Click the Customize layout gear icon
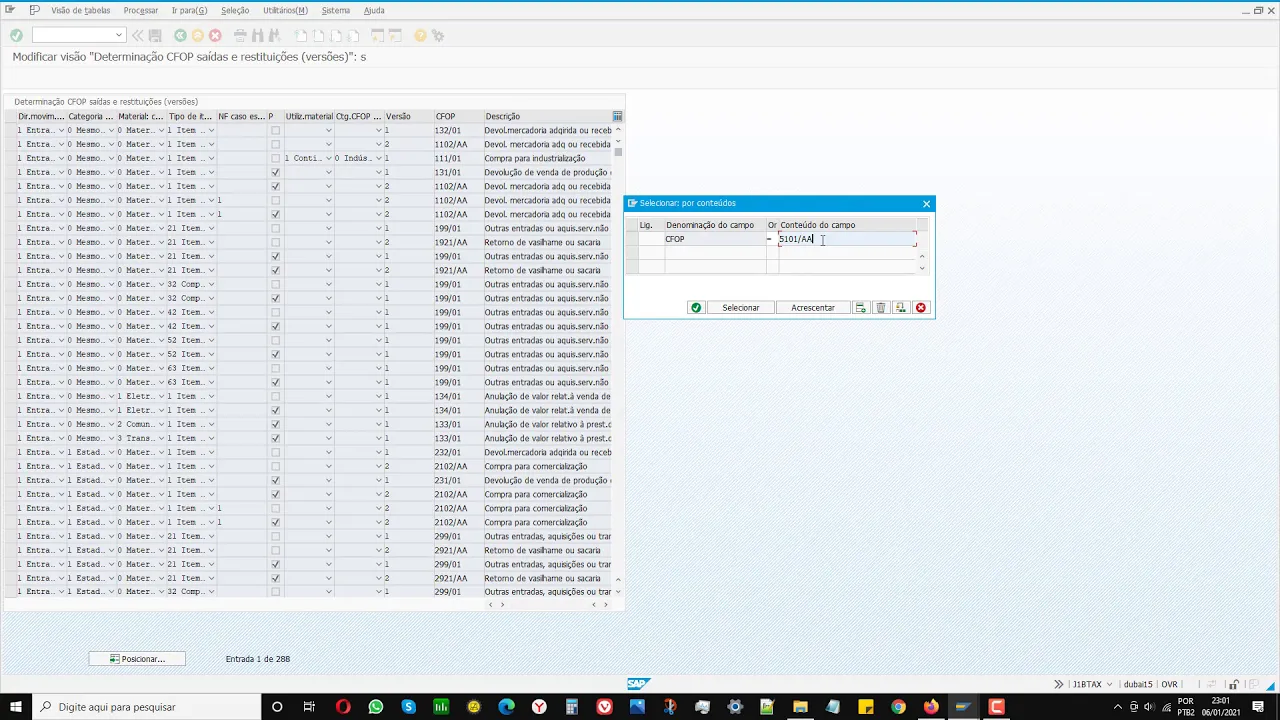 tap(438, 35)
